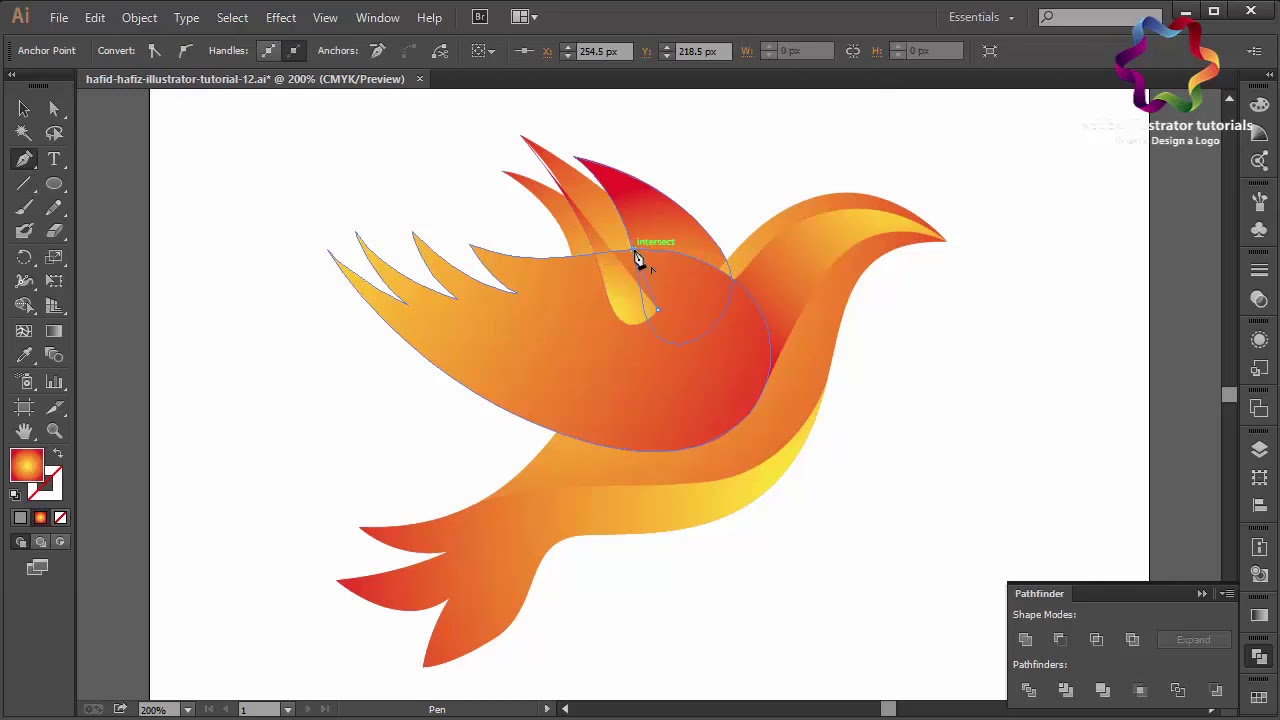
Task: Select the Magic Wand tool
Action: point(24,133)
